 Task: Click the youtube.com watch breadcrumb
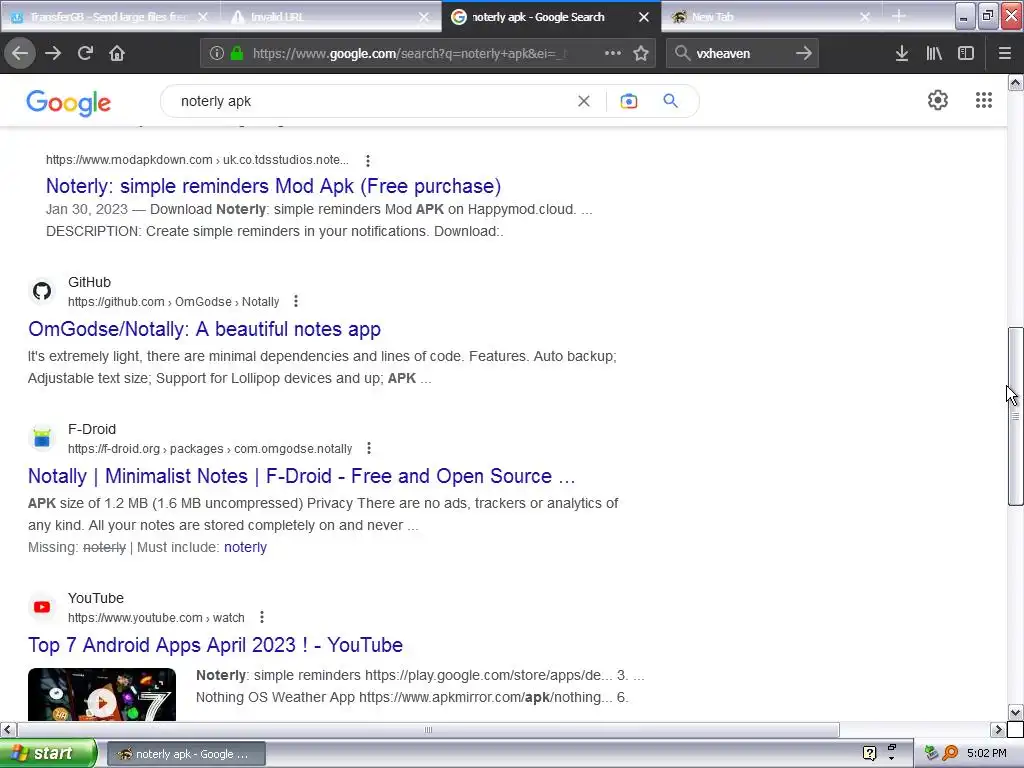[156, 618]
